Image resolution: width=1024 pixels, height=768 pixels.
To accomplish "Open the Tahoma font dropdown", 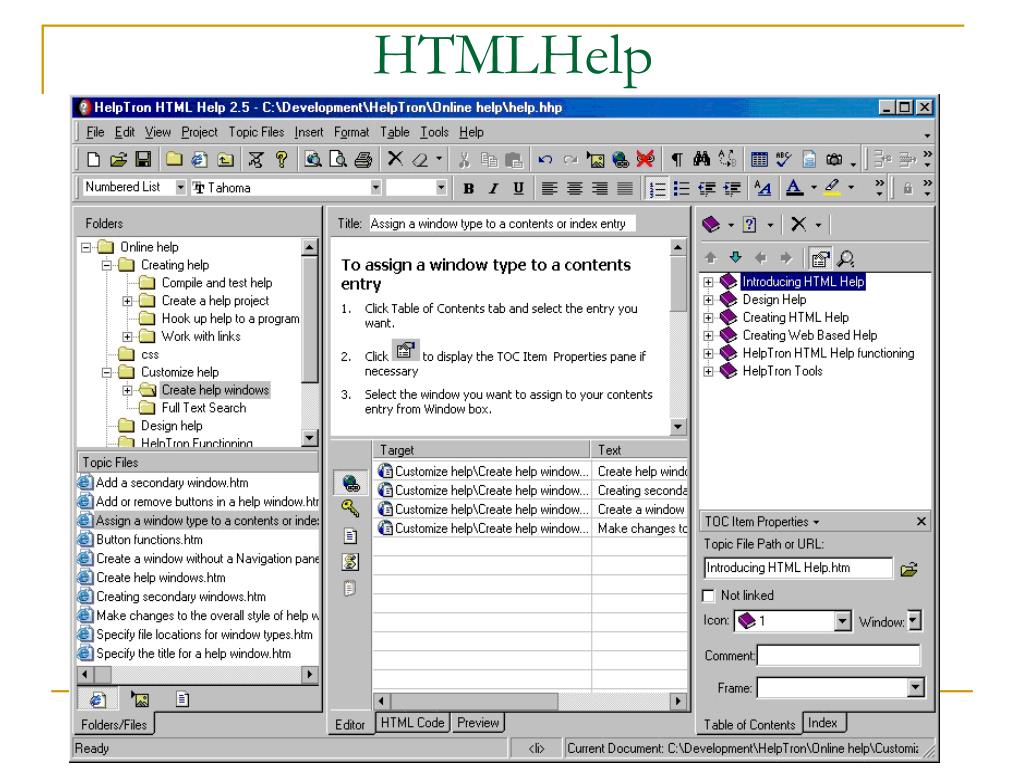I will tap(376, 187).
